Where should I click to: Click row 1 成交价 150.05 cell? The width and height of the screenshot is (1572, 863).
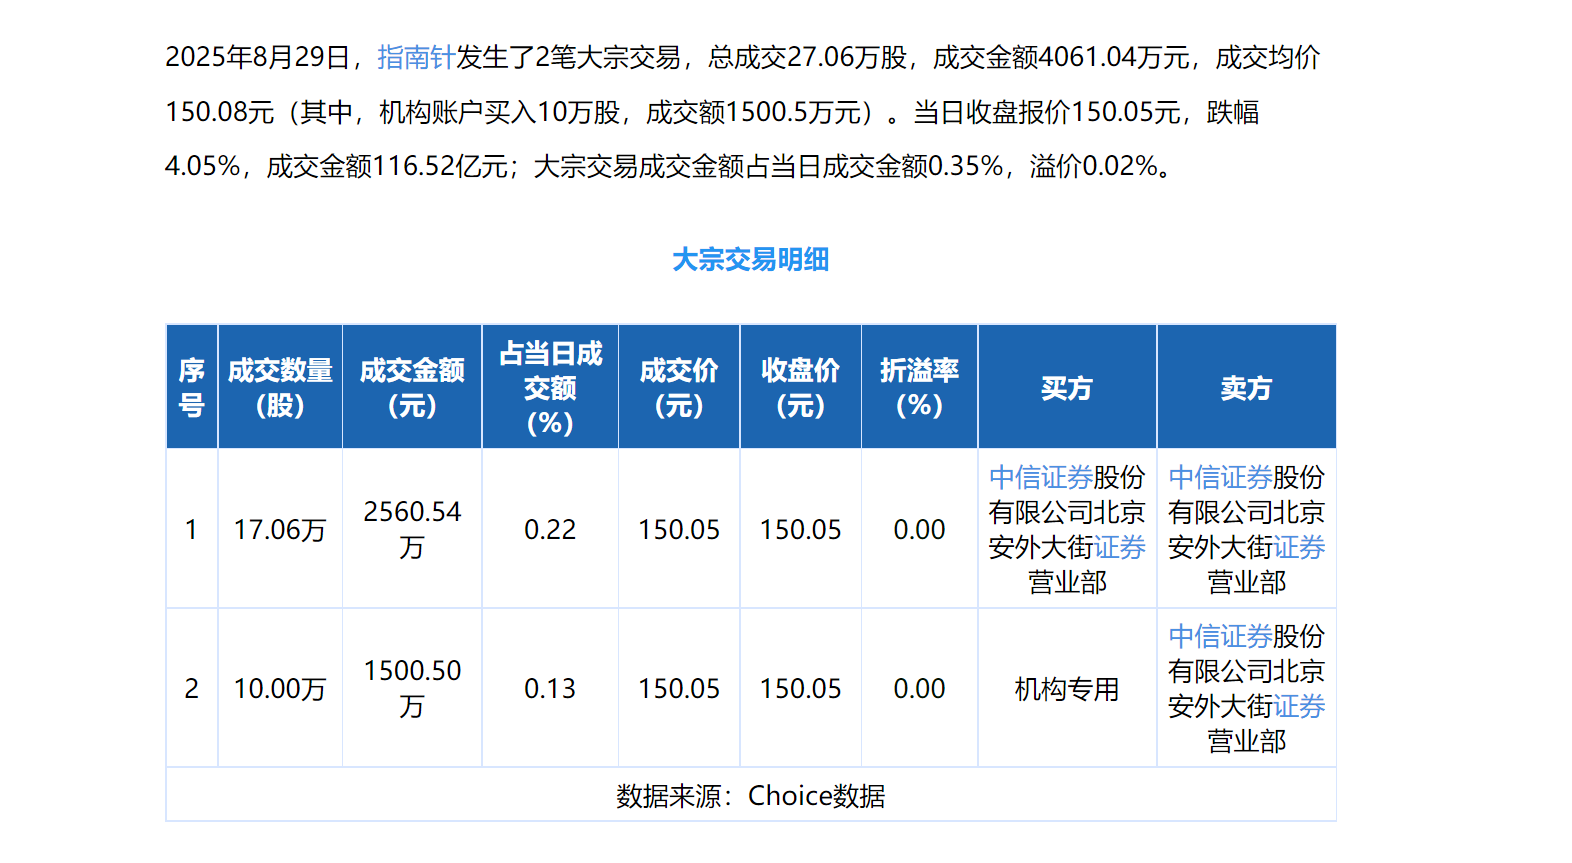pyautogui.click(x=679, y=529)
